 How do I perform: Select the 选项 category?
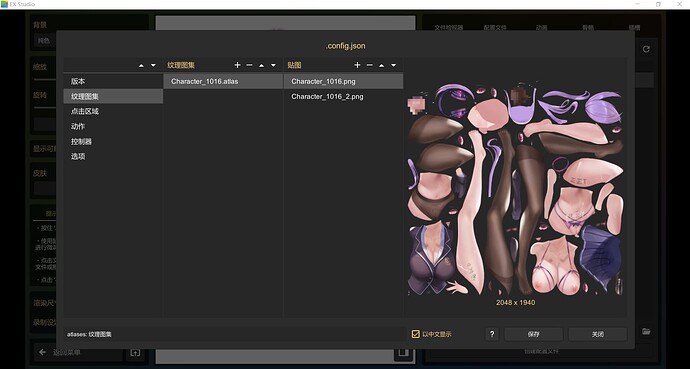(113, 157)
